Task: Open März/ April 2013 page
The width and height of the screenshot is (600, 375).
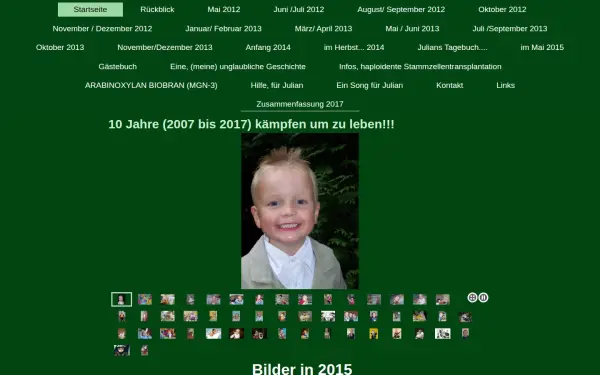Action: click(x=323, y=29)
